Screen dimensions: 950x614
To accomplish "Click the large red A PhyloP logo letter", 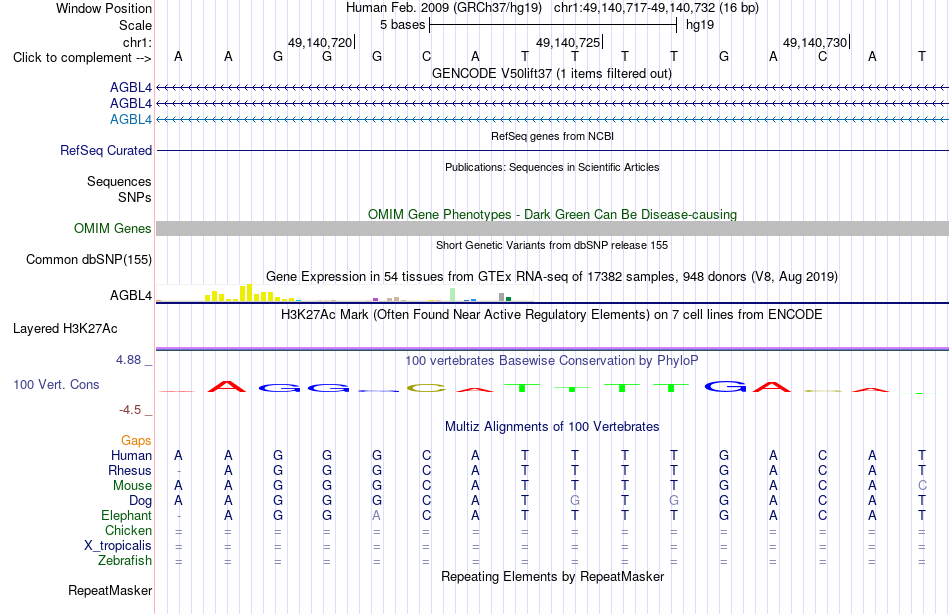I will tap(227, 387).
